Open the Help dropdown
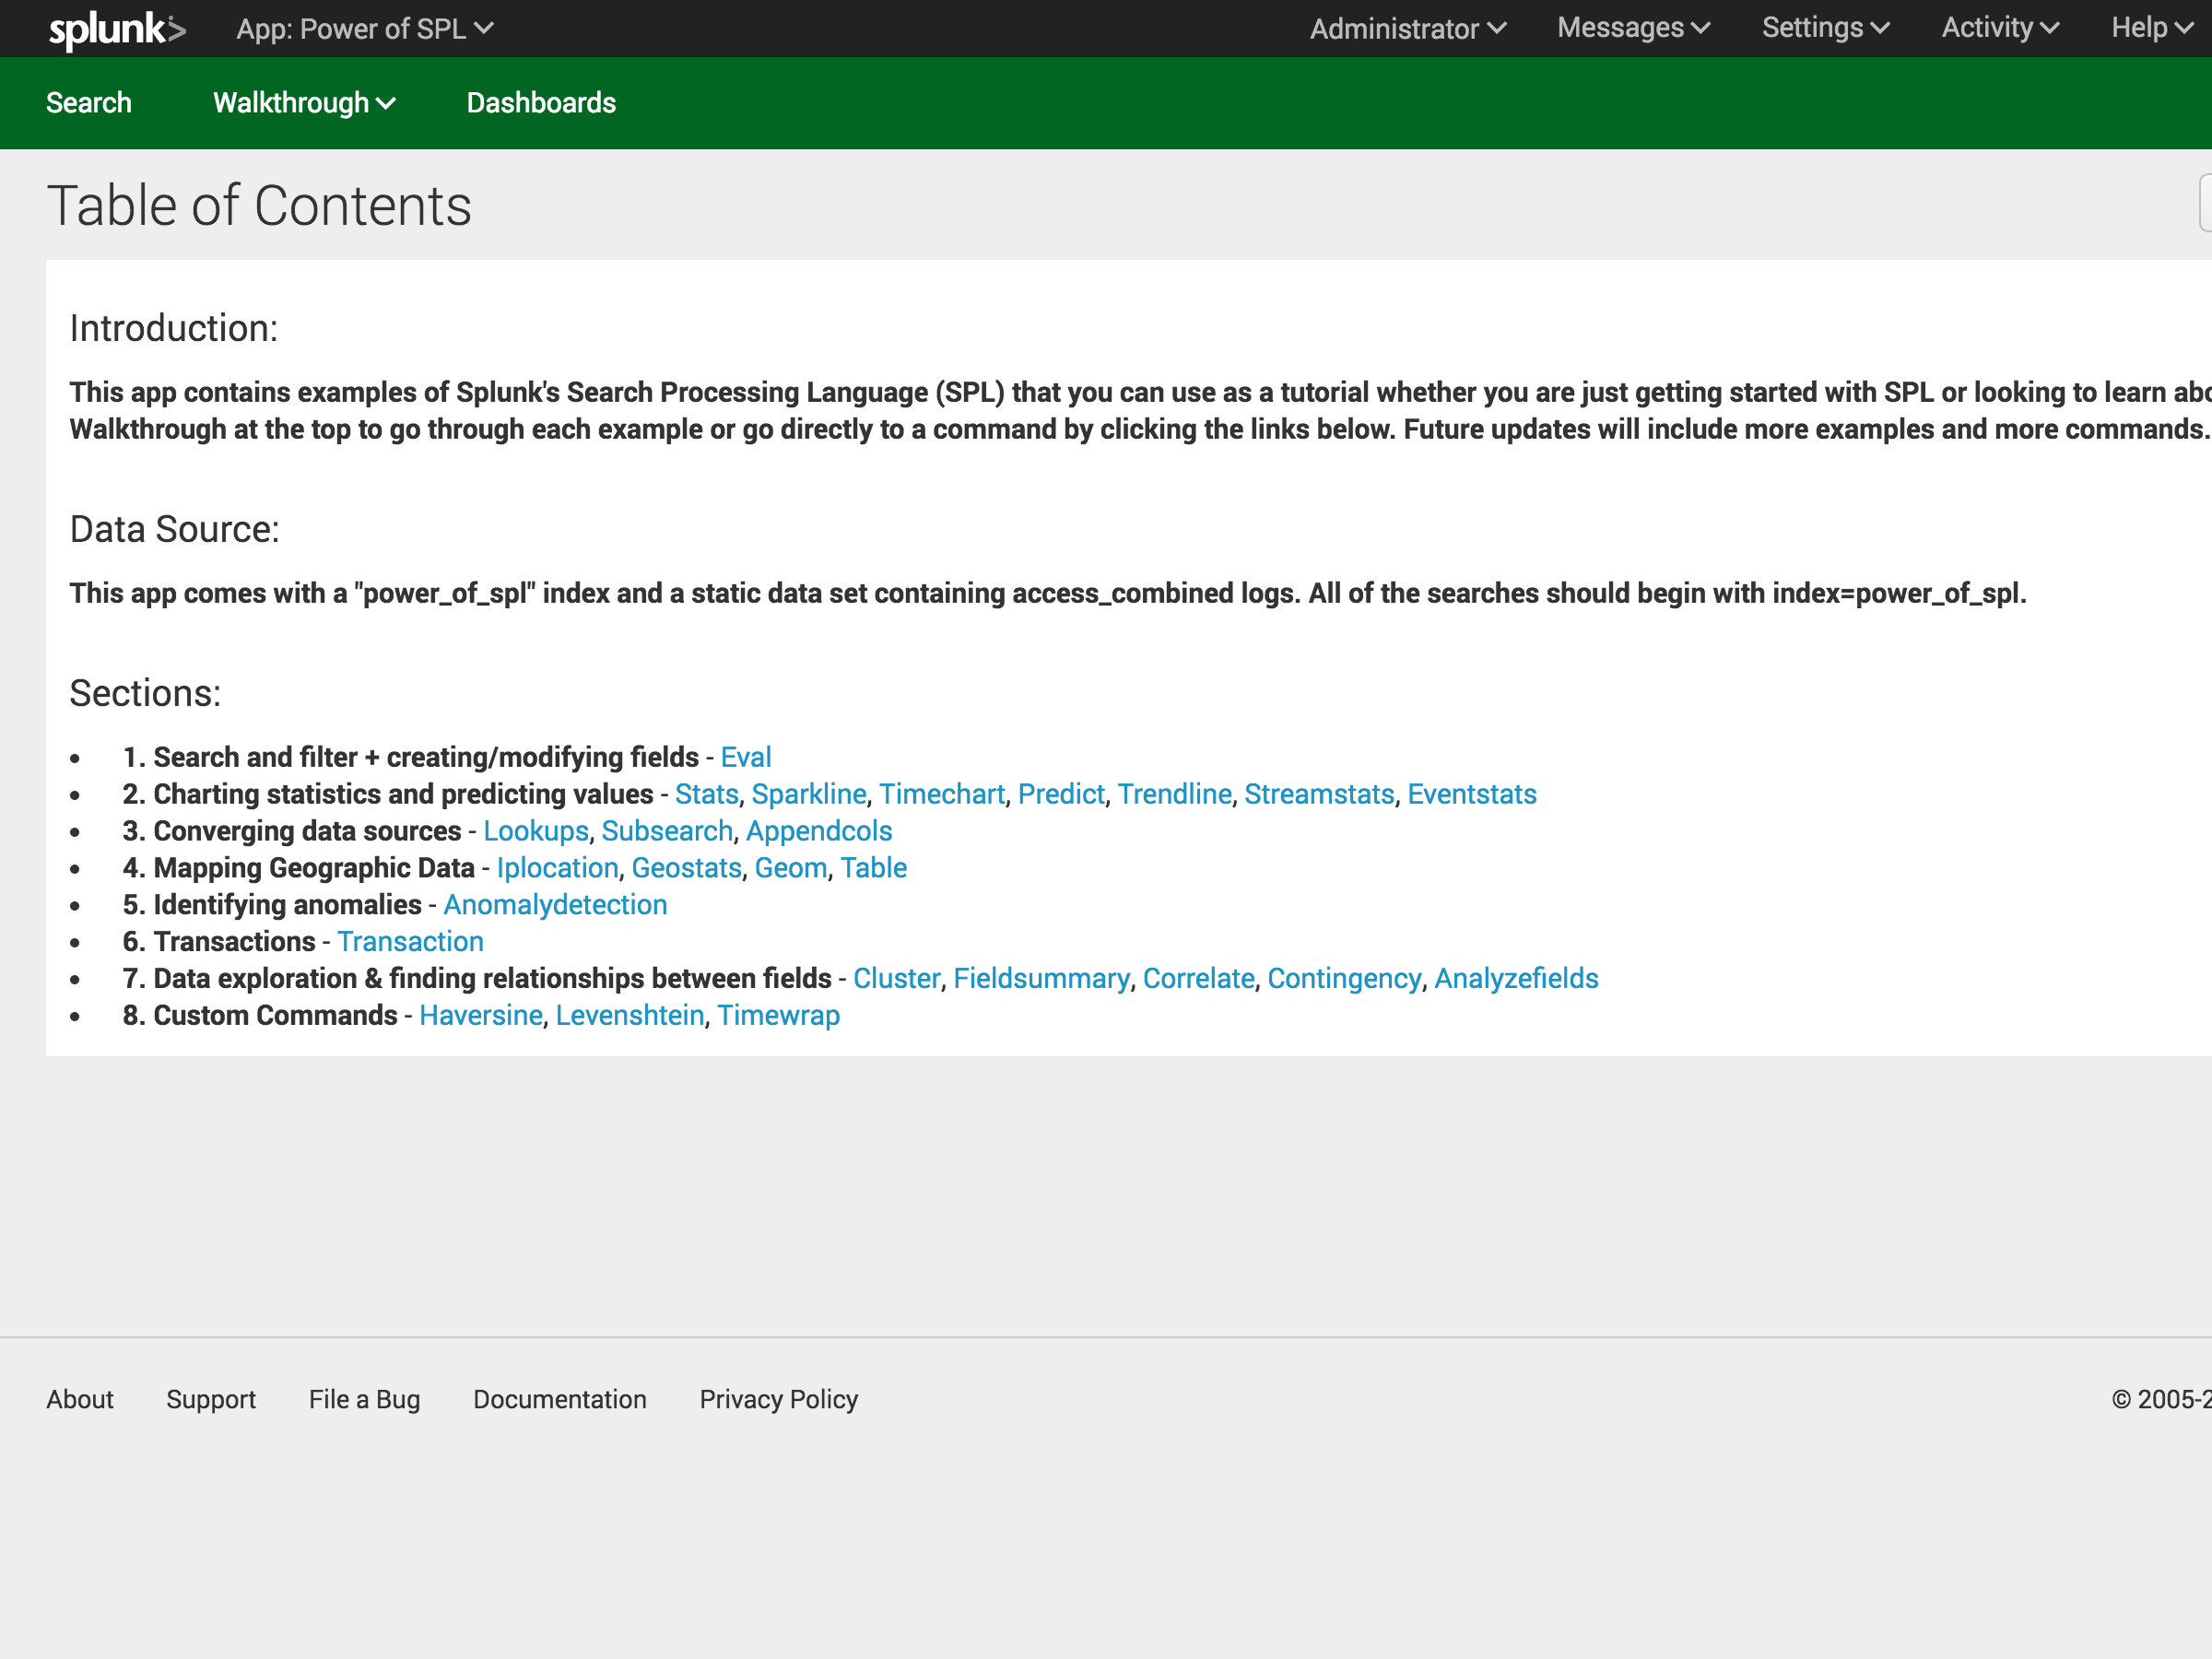This screenshot has width=2212, height=1659. click(2151, 28)
